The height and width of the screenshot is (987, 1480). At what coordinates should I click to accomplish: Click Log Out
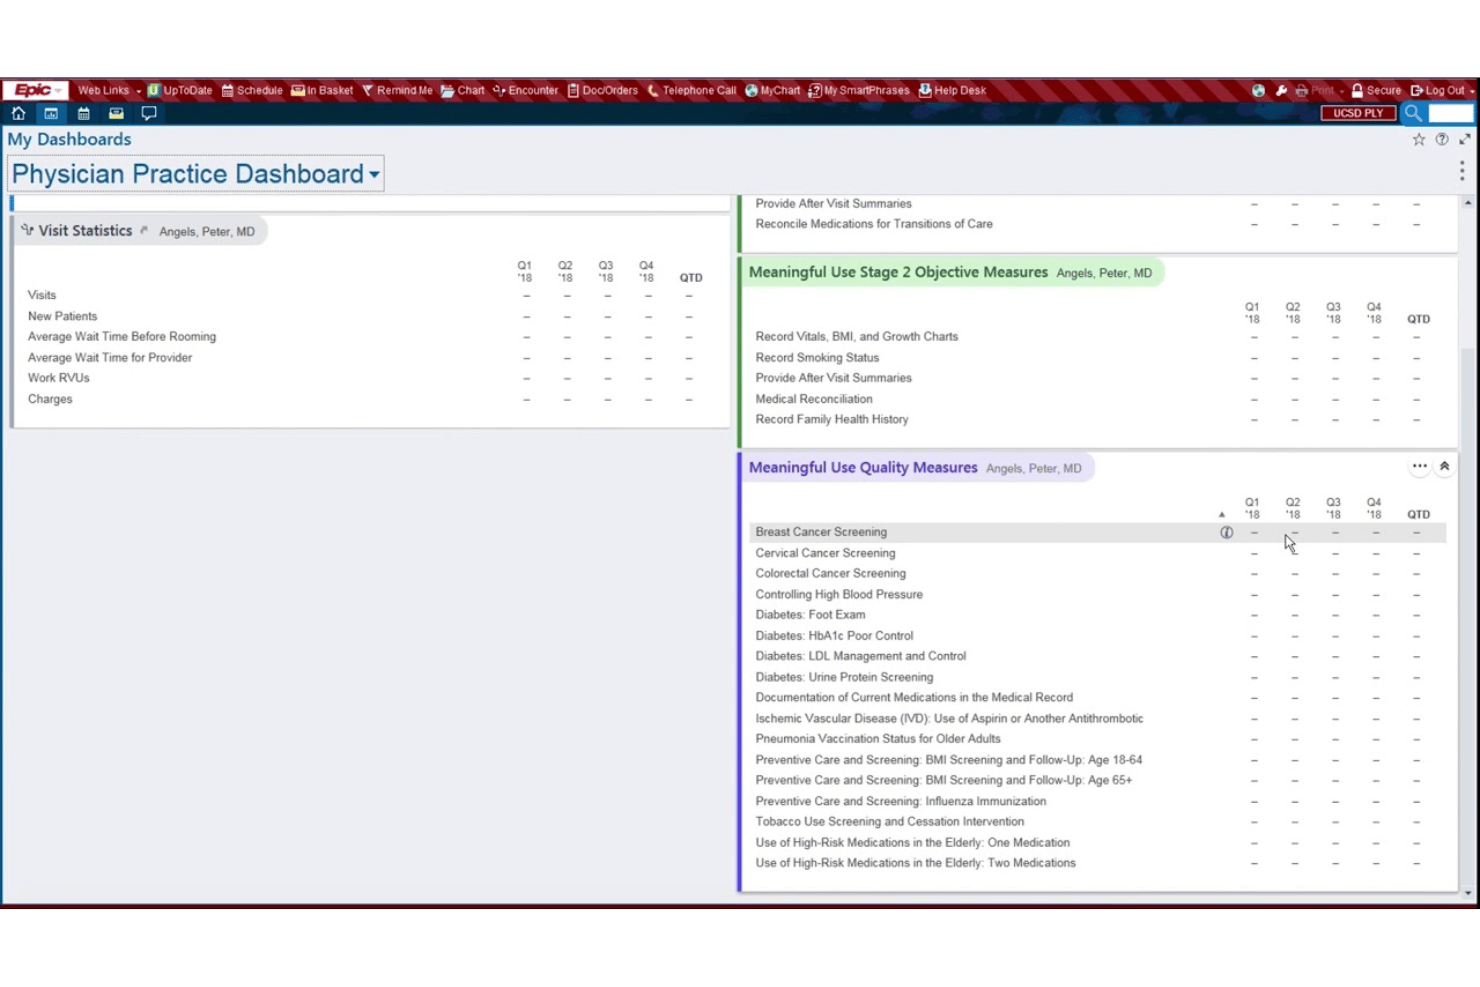pos(1437,90)
